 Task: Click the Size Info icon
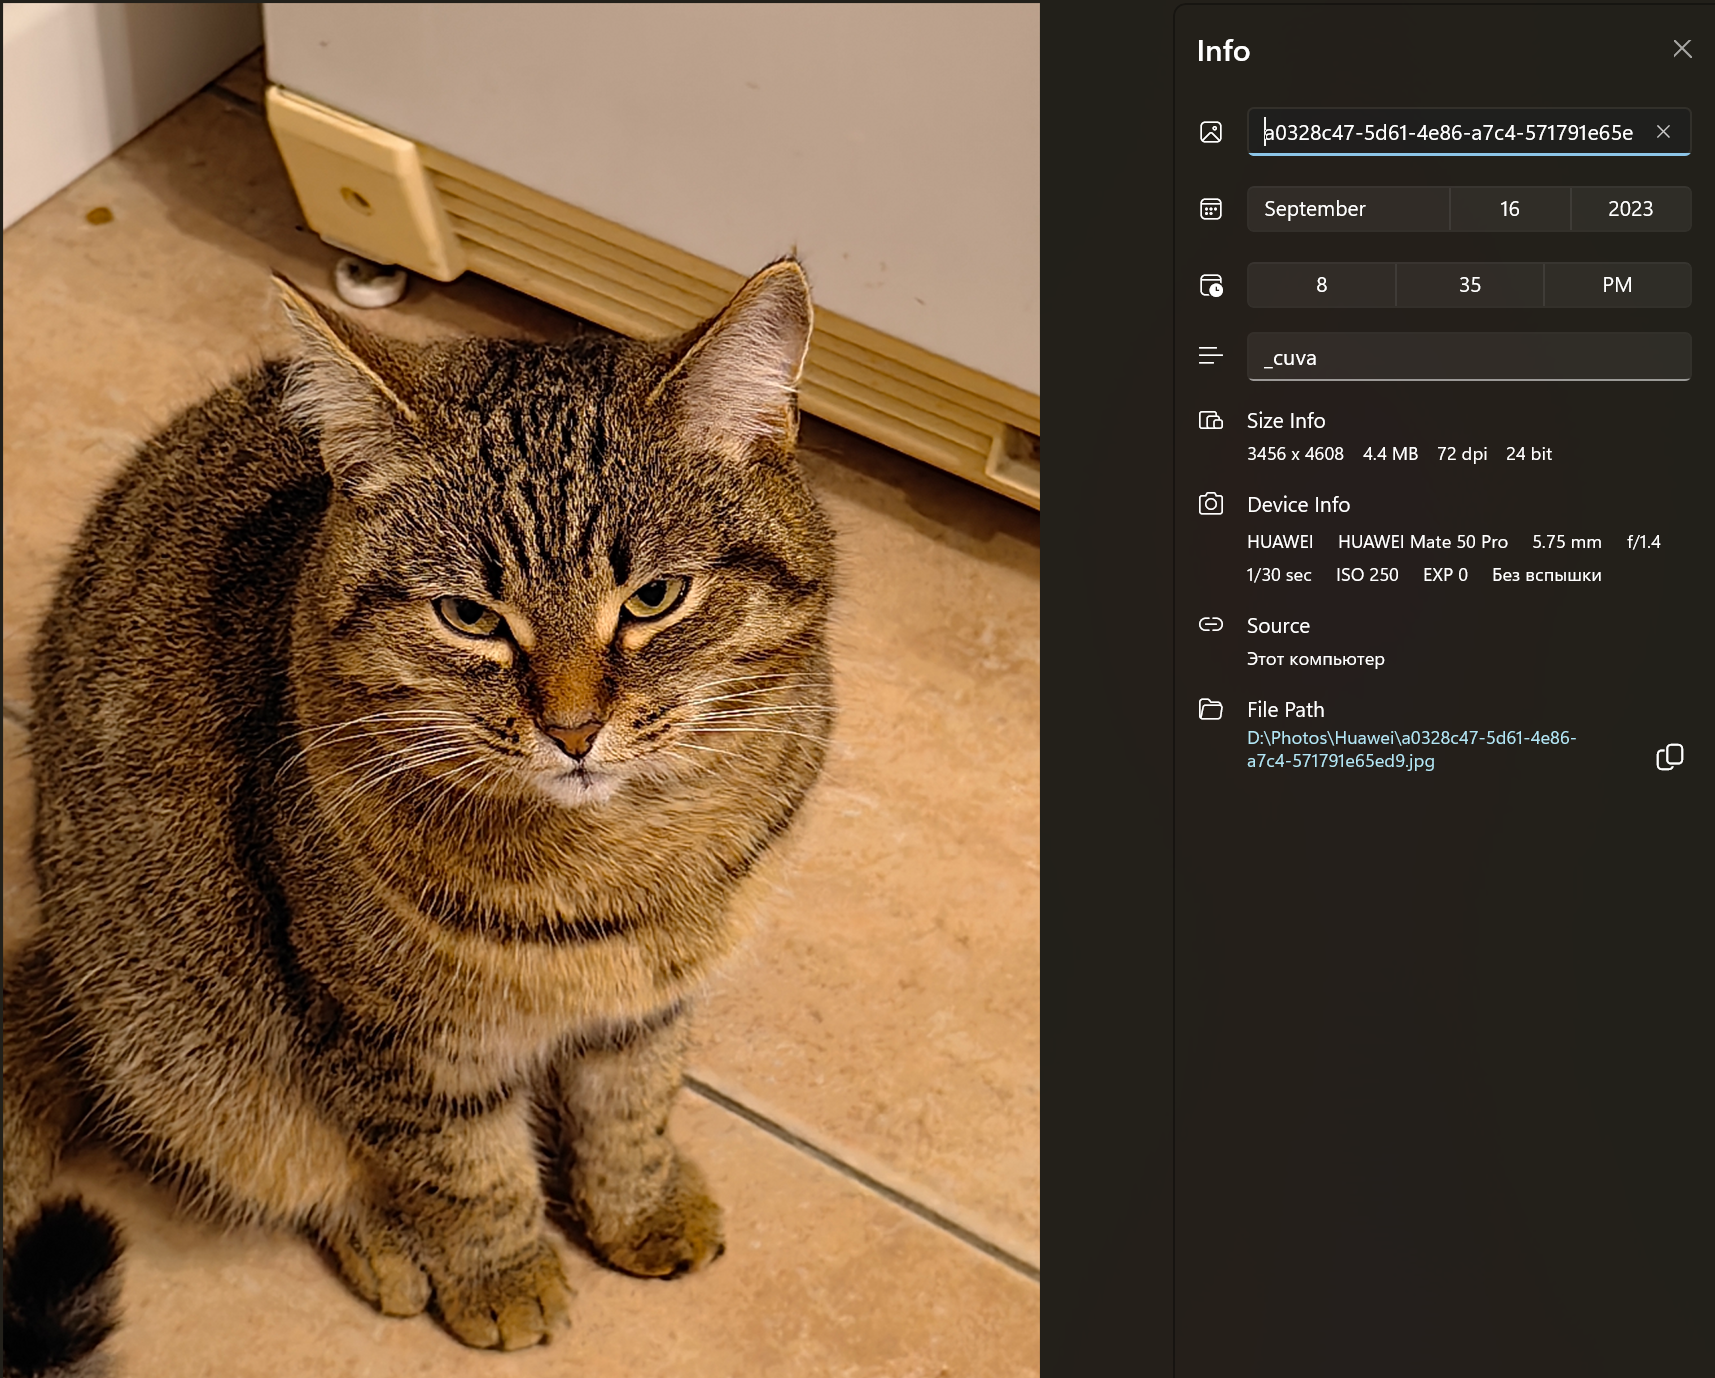coord(1210,421)
